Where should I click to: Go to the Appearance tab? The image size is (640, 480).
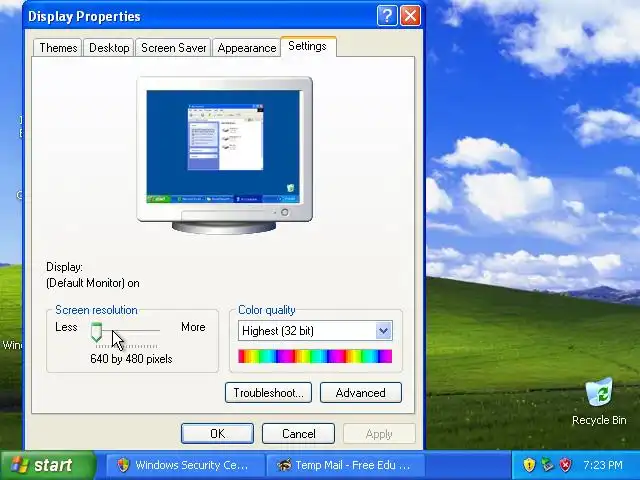click(x=246, y=48)
